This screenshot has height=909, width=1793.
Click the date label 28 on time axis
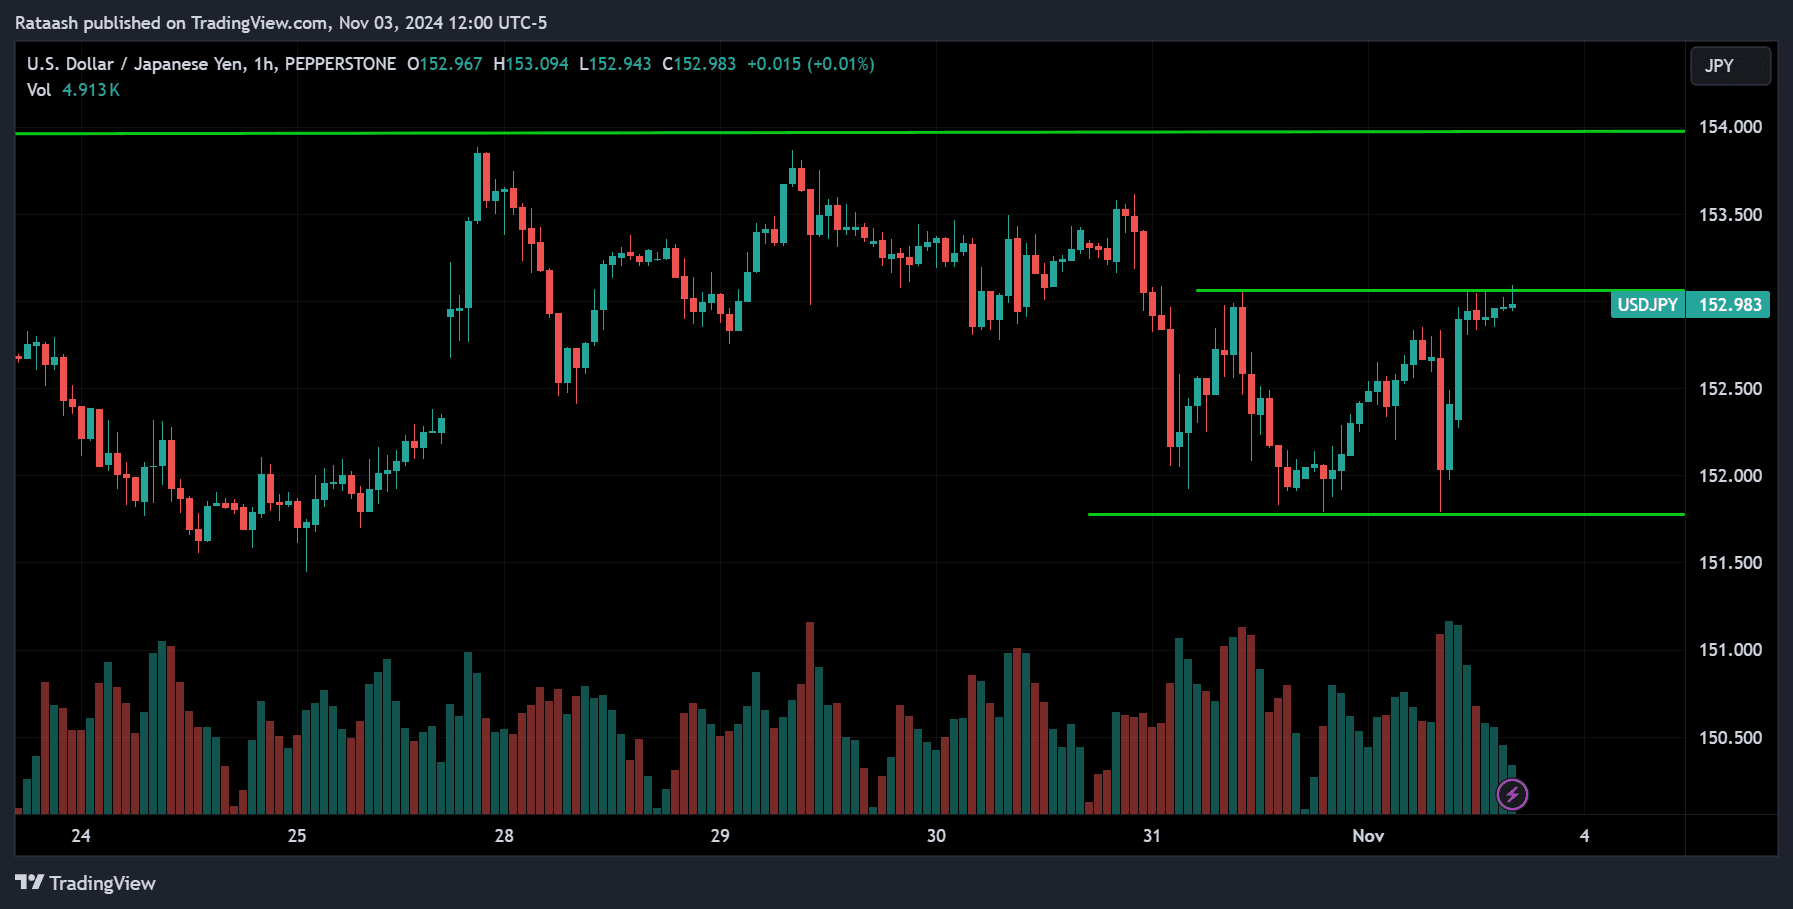coord(504,836)
